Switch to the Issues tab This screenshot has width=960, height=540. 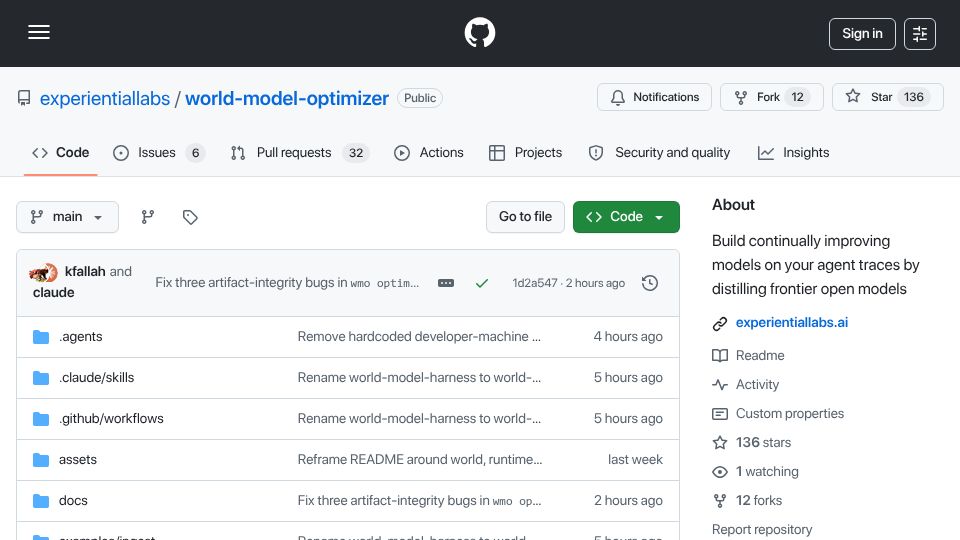click(x=159, y=152)
